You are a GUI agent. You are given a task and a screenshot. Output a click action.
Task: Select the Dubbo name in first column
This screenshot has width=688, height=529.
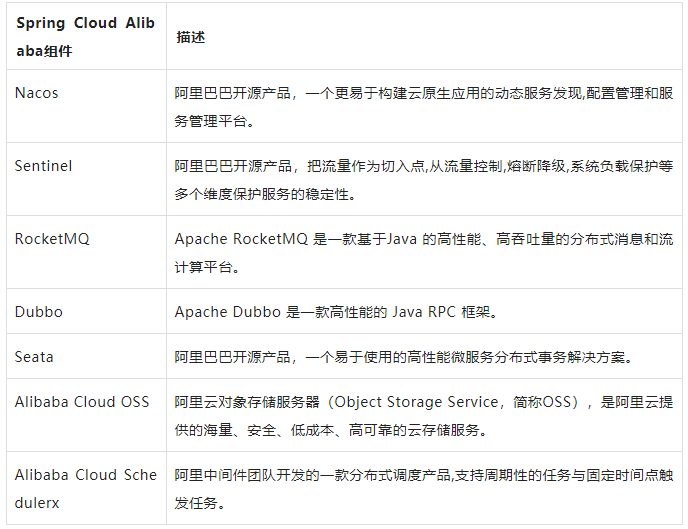(x=39, y=312)
